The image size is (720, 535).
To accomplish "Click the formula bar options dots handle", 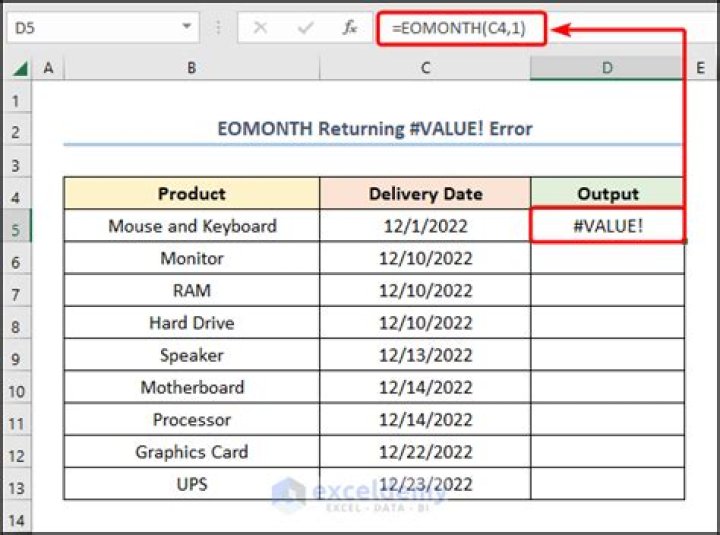I will 218,28.
